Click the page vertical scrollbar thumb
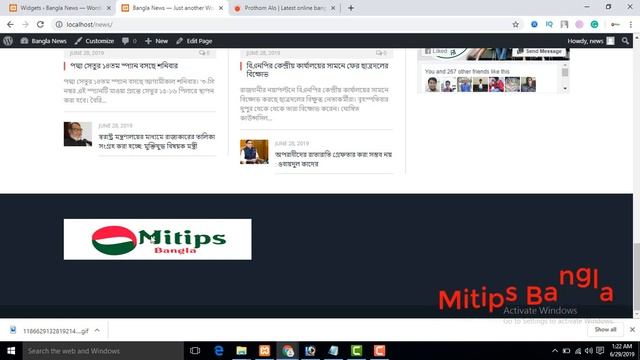The height and width of the screenshot is (360, 640). coord(636,276)
